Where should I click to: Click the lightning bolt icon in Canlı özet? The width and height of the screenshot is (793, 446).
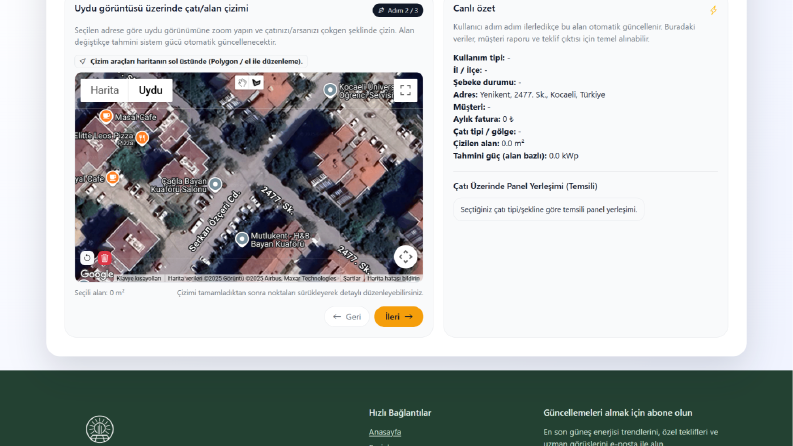click(713, 10)
